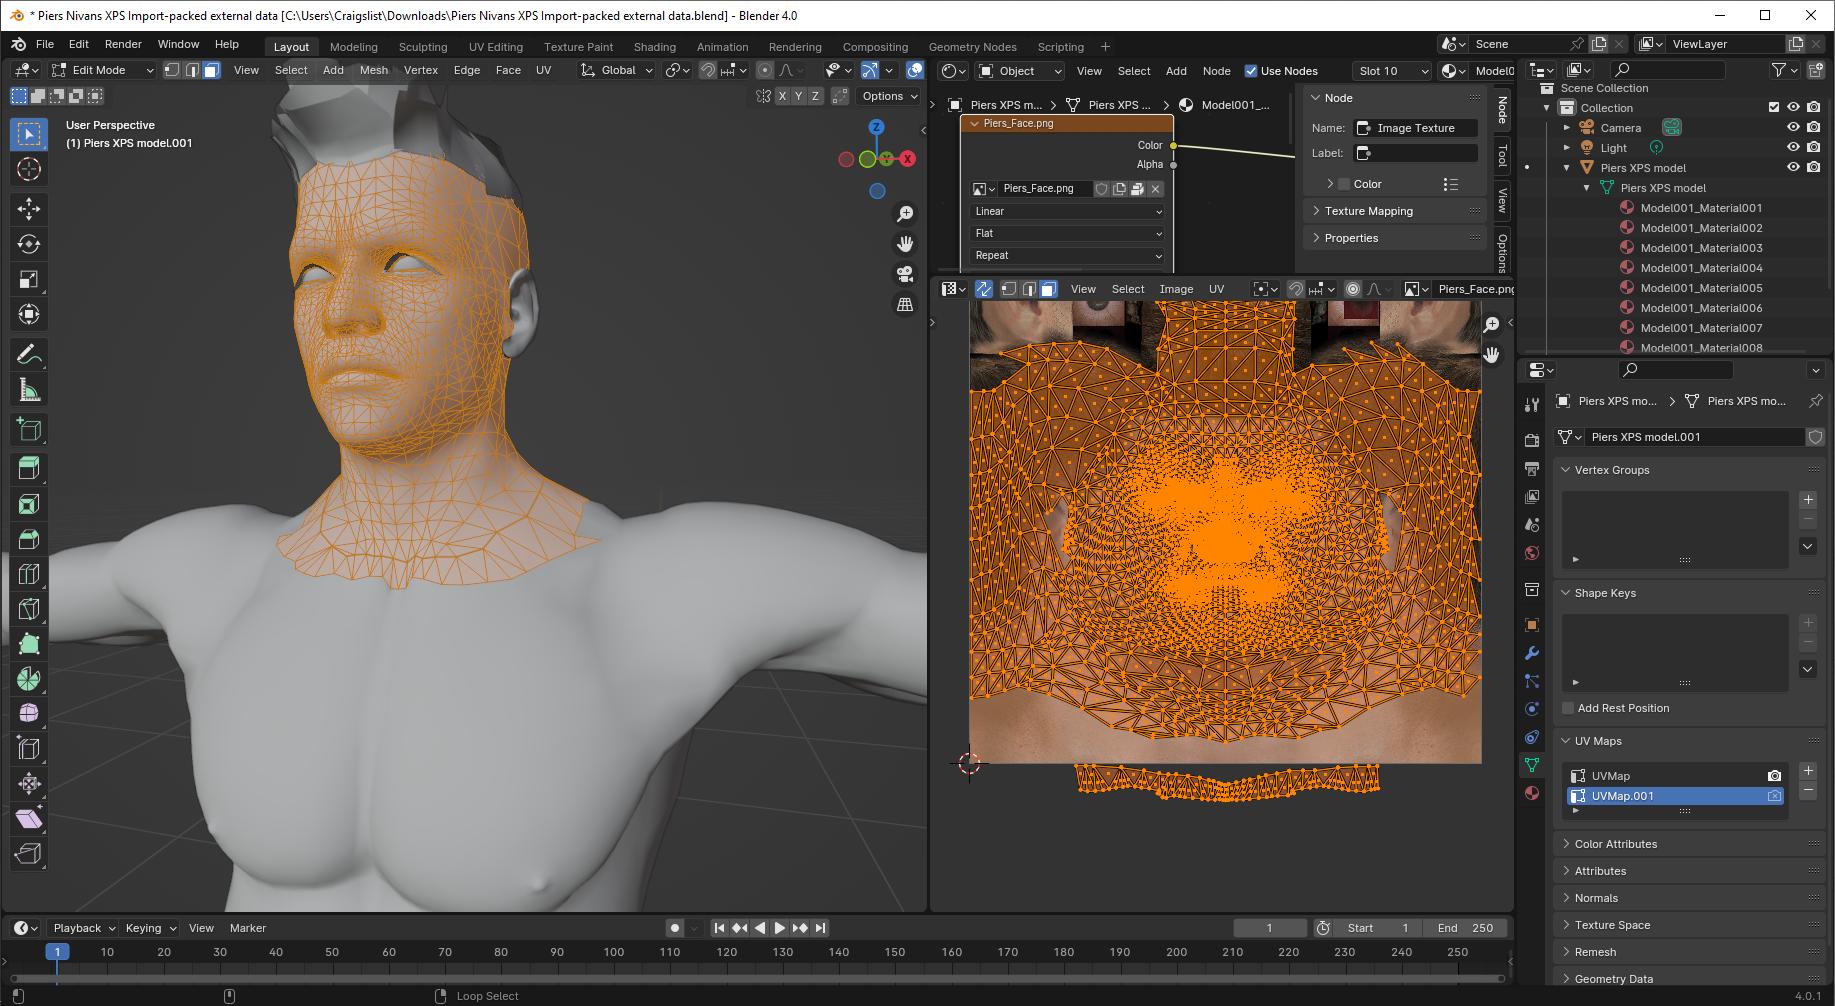Toggle the Use Nodes checkbox

tap(1250, 71)
